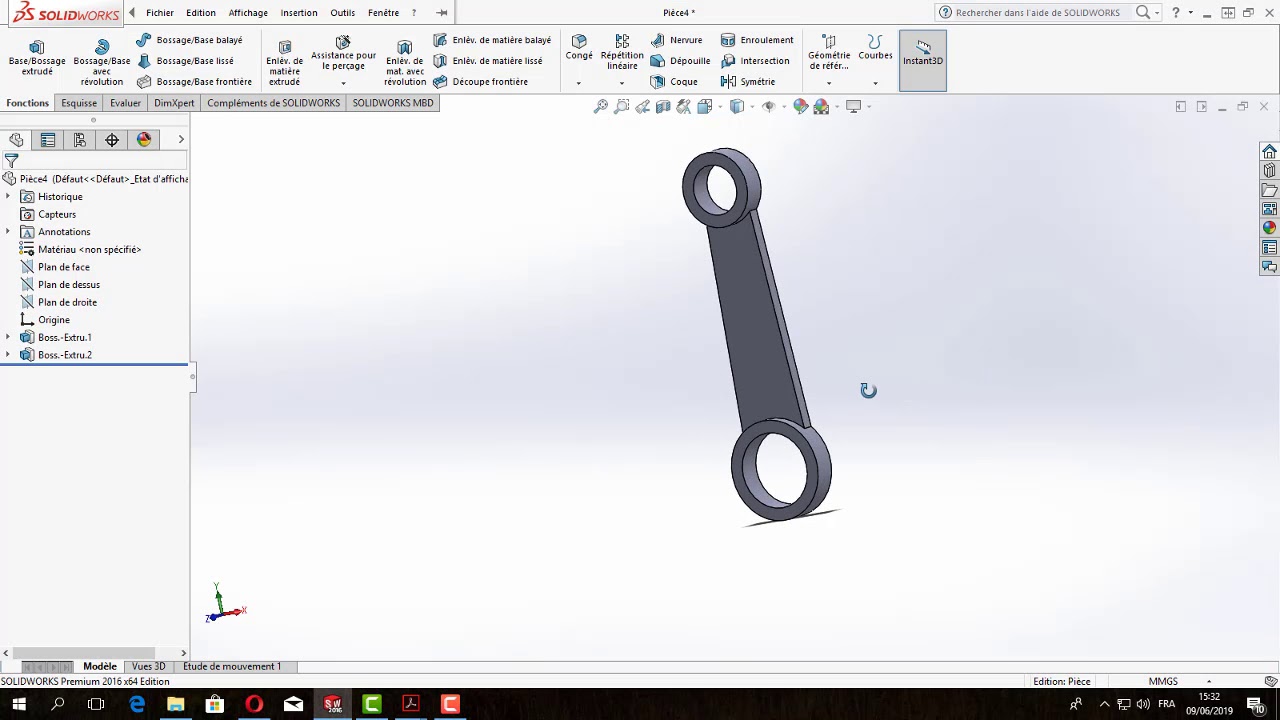This screenshot has height=720, width=1280.
Task: Expand Boss.-Extru.1 feature
Action: (x=8, y=338)
